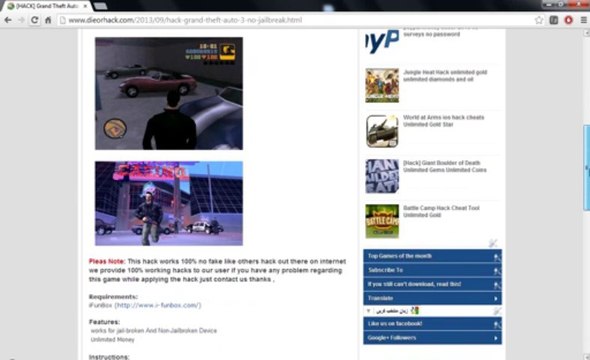Open the Jungle Heat game thumbnail
Image resolution: width=590 pixels, height=360 pixels.
click(382, 85)
